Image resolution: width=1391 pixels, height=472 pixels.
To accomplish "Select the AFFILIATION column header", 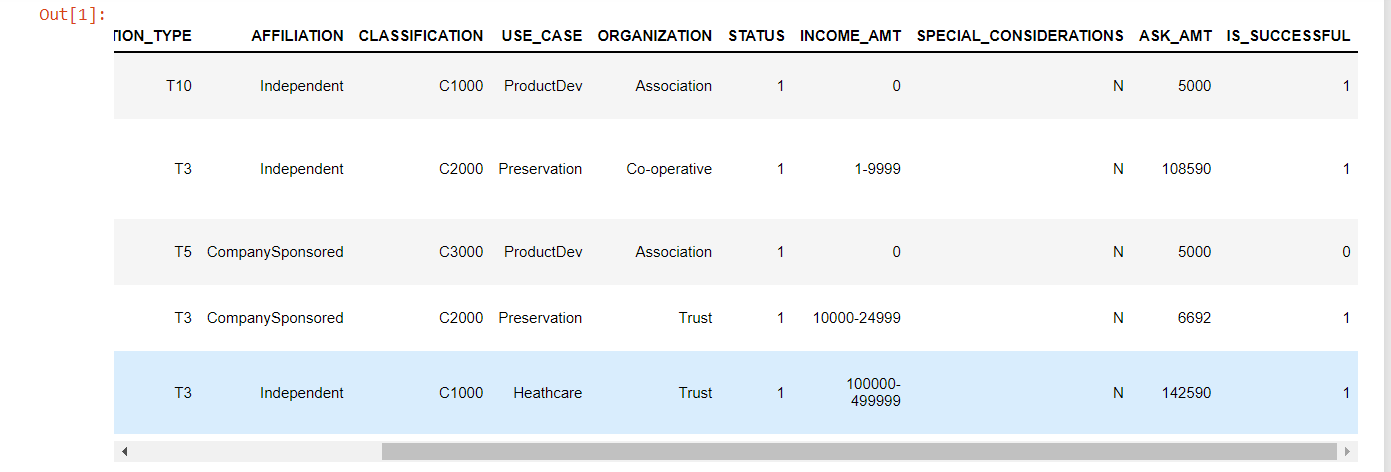I will [297, 35].
